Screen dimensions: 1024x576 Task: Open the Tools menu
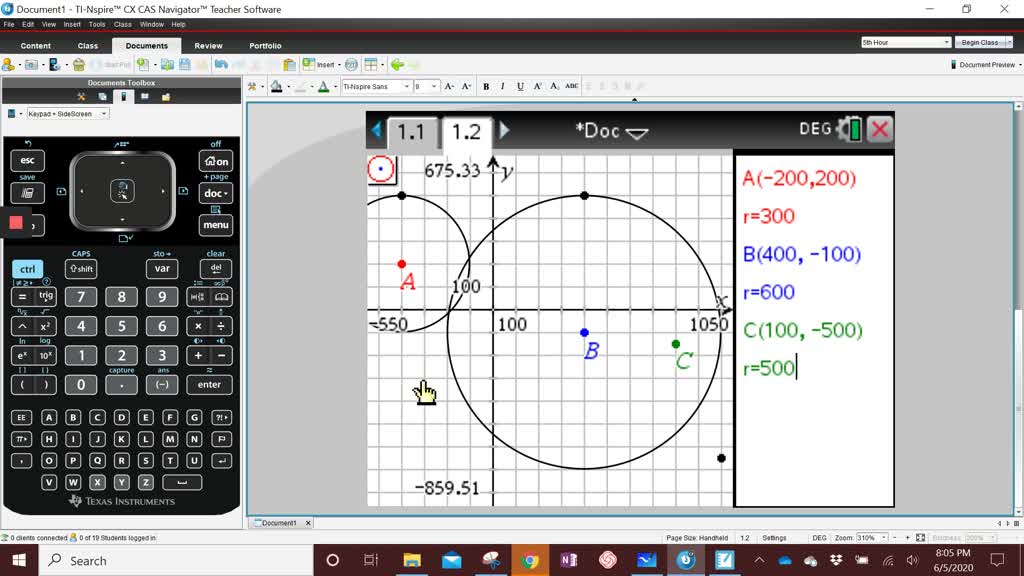(x=97, y=24)
